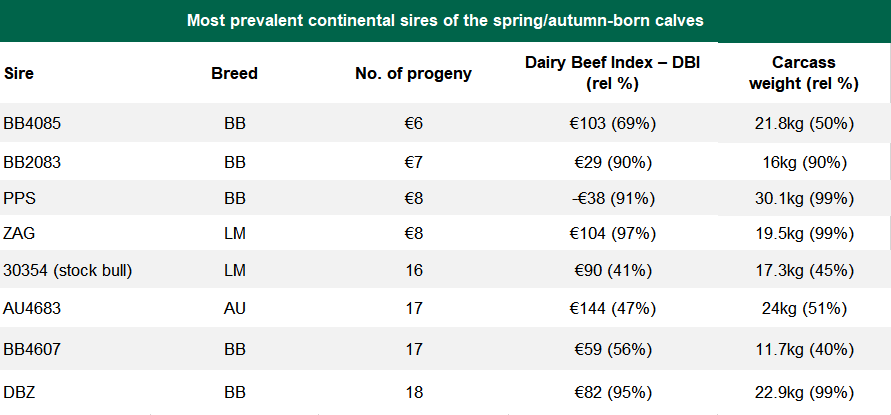Select the Dairy Beef Index header
Screen dimensions: 891x415
[612, 73]
